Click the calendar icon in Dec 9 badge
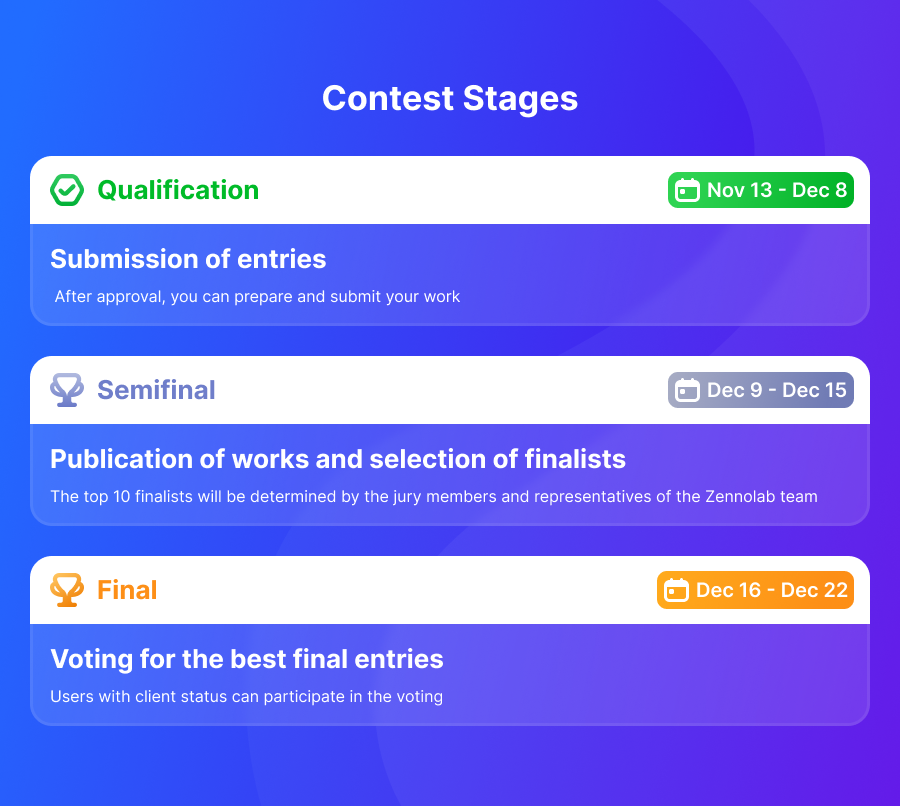 [x=687, y=390]
